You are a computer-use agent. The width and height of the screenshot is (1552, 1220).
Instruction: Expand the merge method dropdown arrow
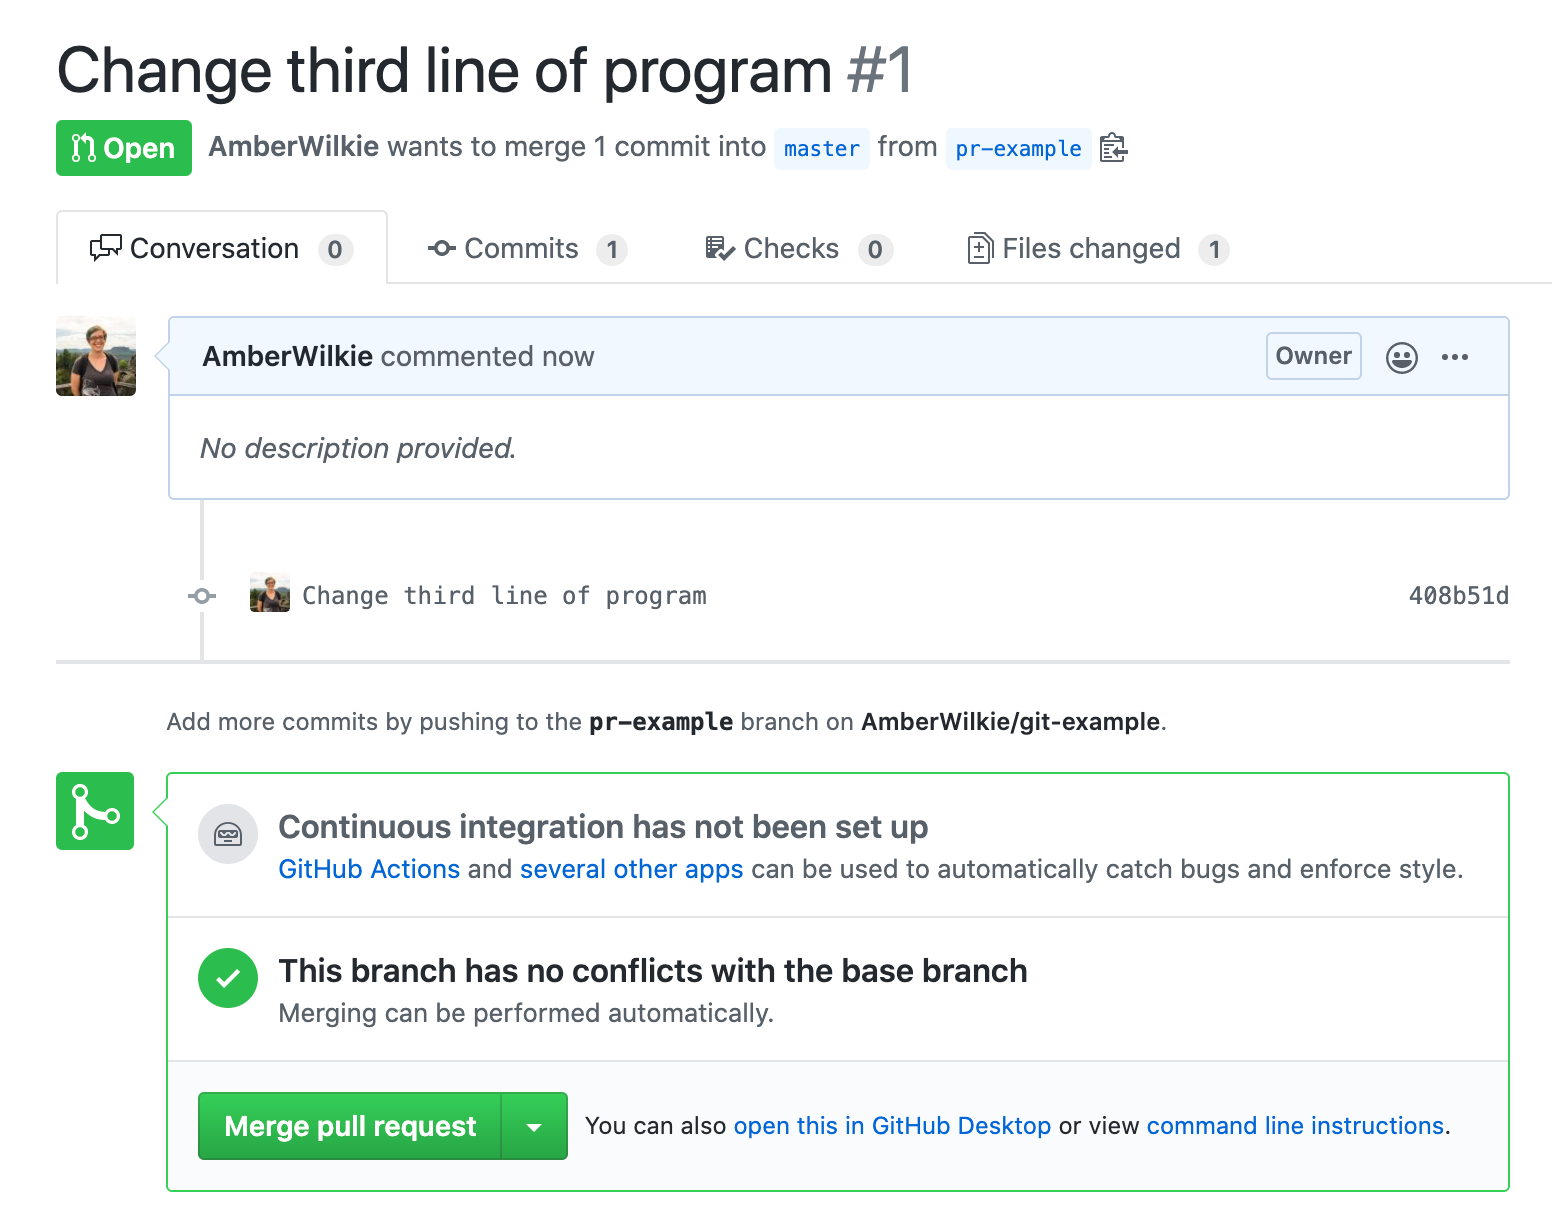[x=534, y=1127]
